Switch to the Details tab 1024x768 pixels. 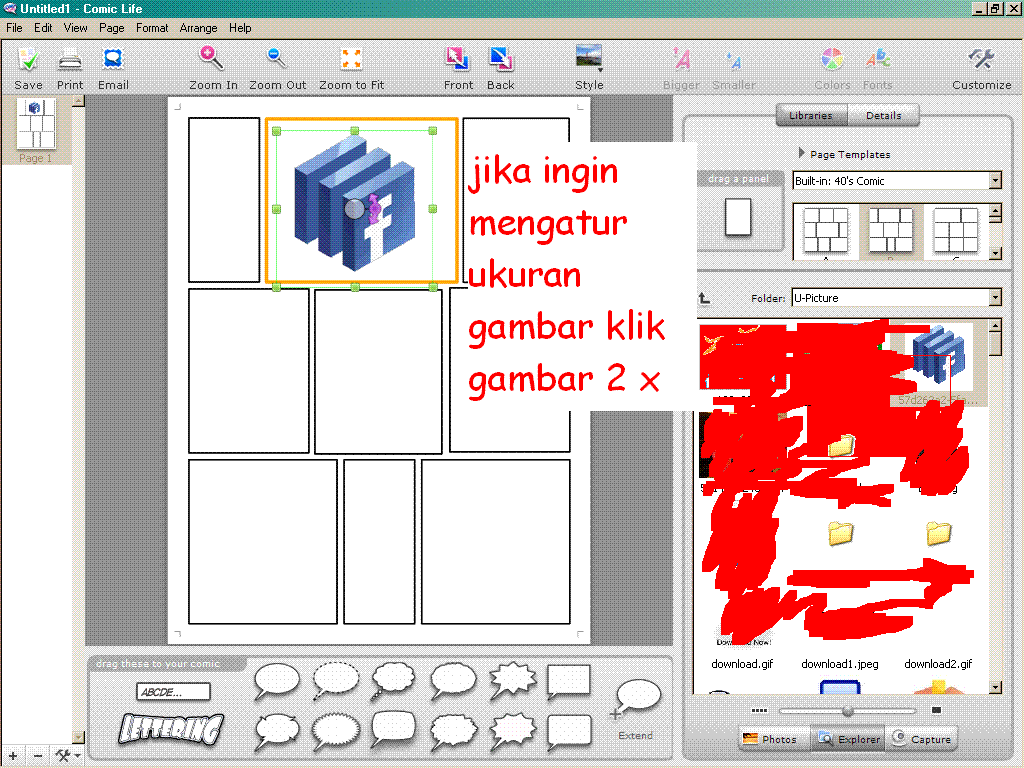point(884,116)
